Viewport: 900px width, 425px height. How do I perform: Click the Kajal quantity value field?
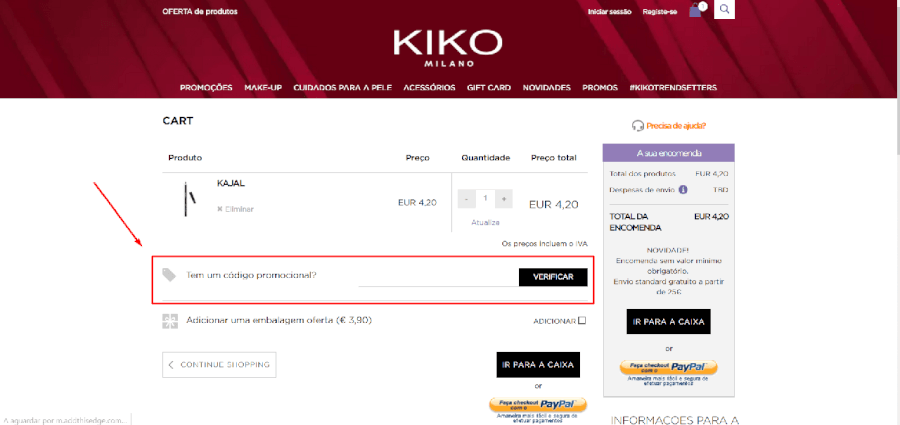[x=485, y=199]
